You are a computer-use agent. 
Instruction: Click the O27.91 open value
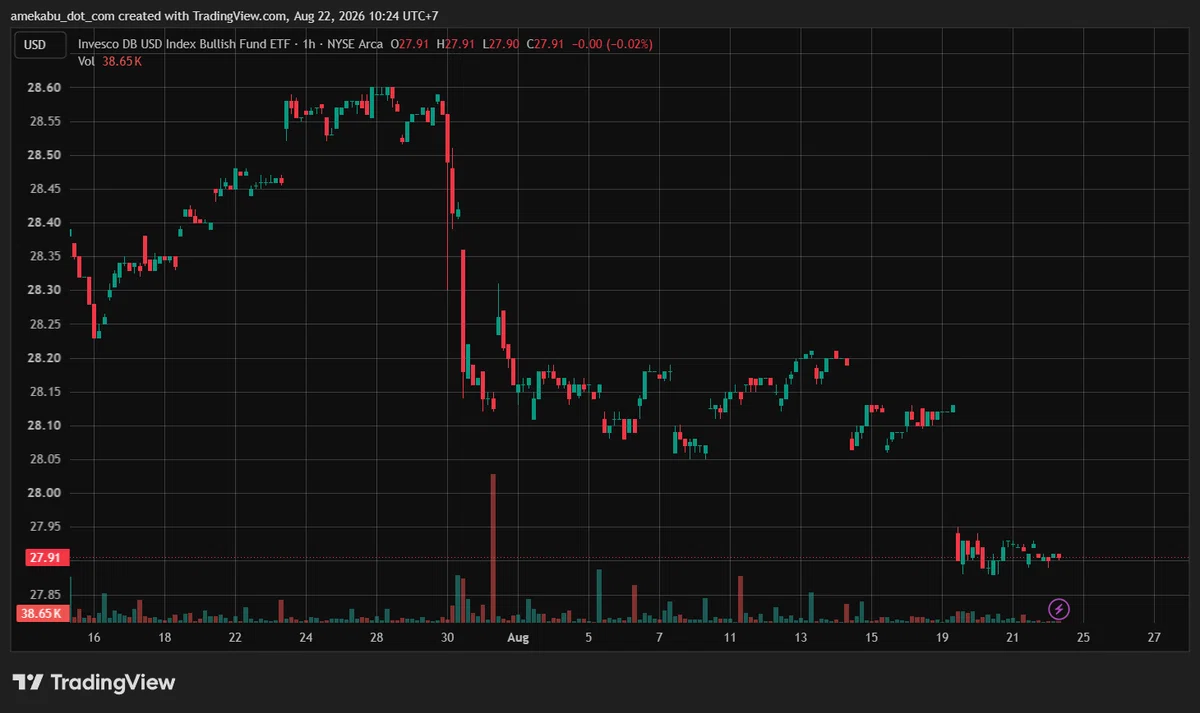411,44
